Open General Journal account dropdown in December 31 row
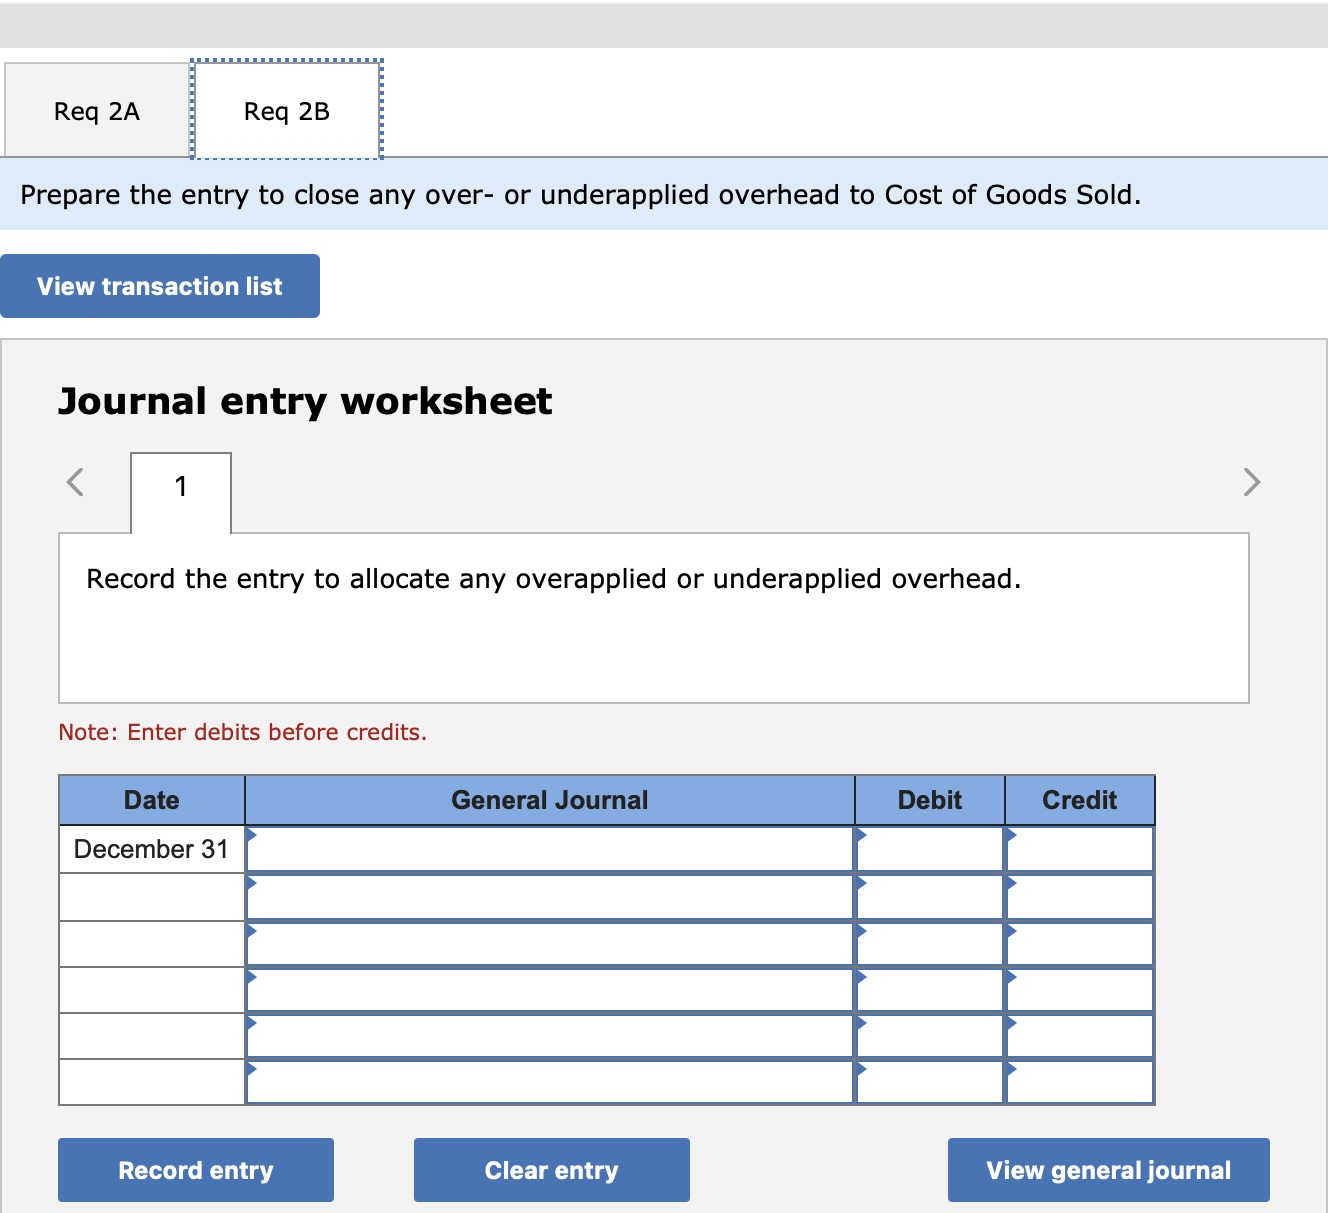 pyautogui.click(x=550, y=849)
